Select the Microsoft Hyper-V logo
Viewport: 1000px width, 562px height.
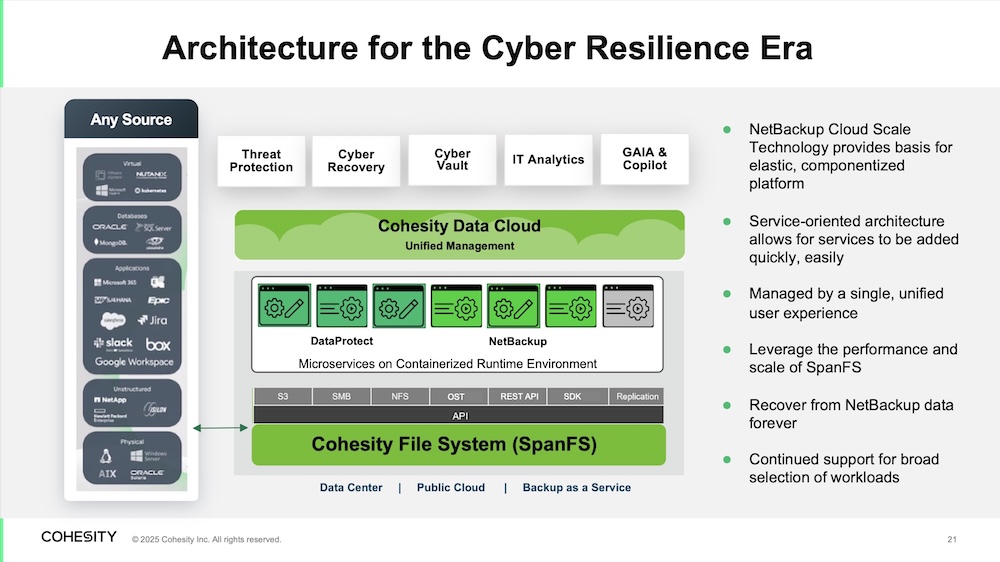[110, 191]
